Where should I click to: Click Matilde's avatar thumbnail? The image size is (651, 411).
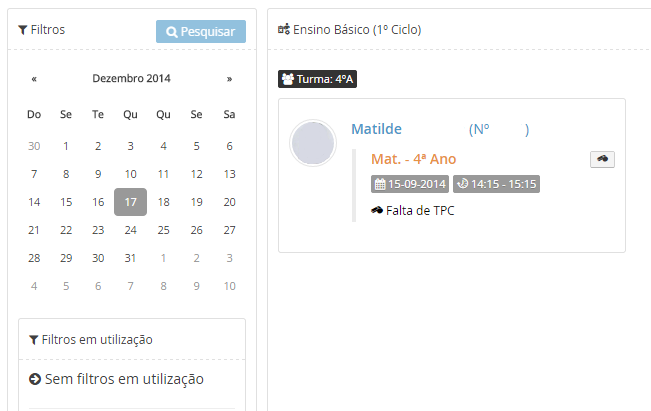tap(312, 144)
